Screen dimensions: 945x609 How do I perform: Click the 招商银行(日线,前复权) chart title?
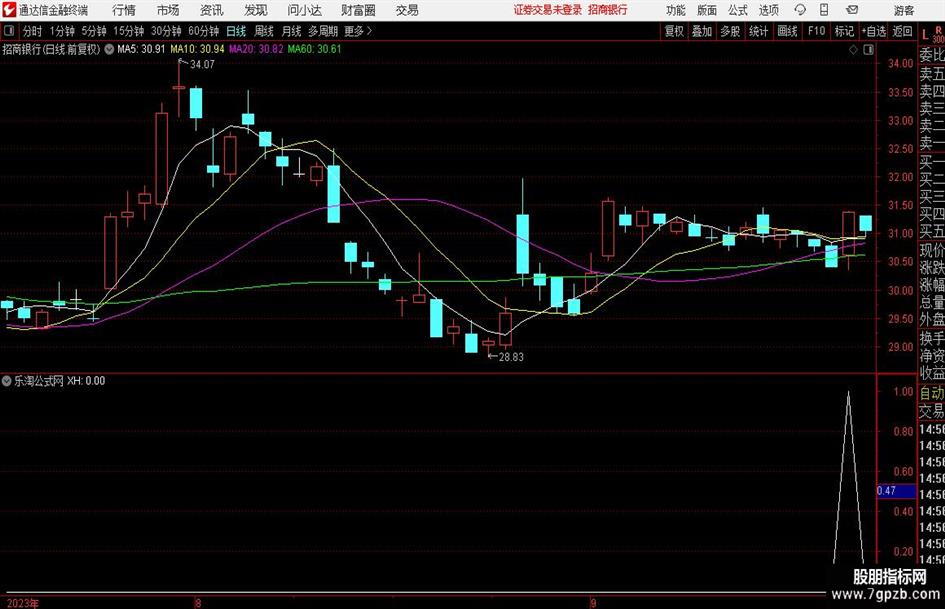tap(51, 49)
